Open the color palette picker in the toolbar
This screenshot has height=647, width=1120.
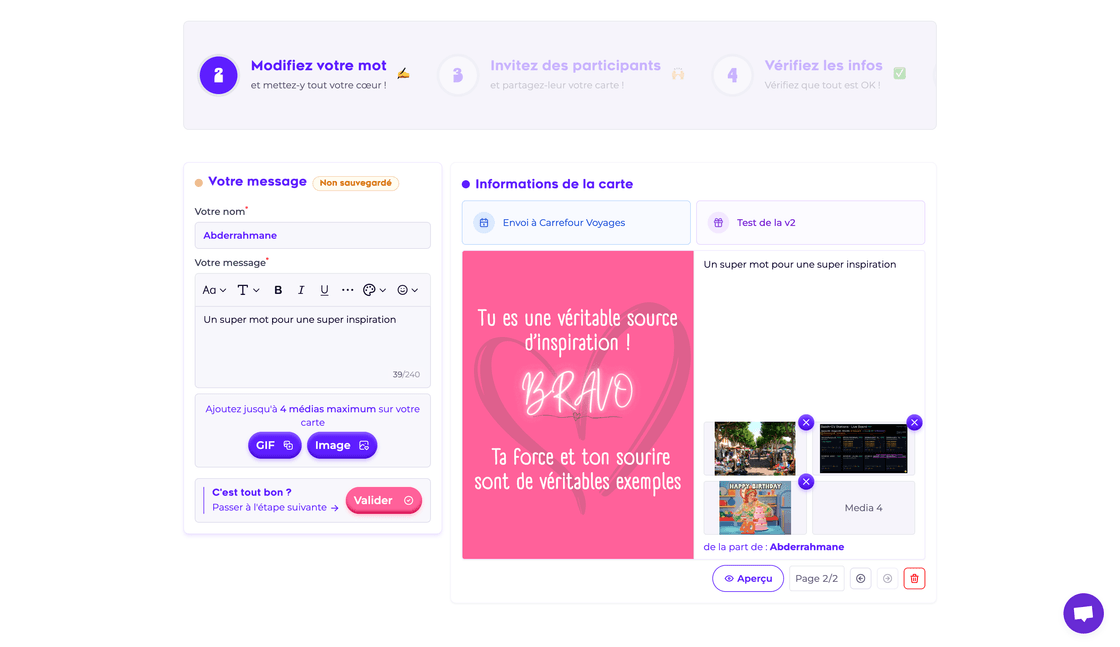click(x=368, y=289)
